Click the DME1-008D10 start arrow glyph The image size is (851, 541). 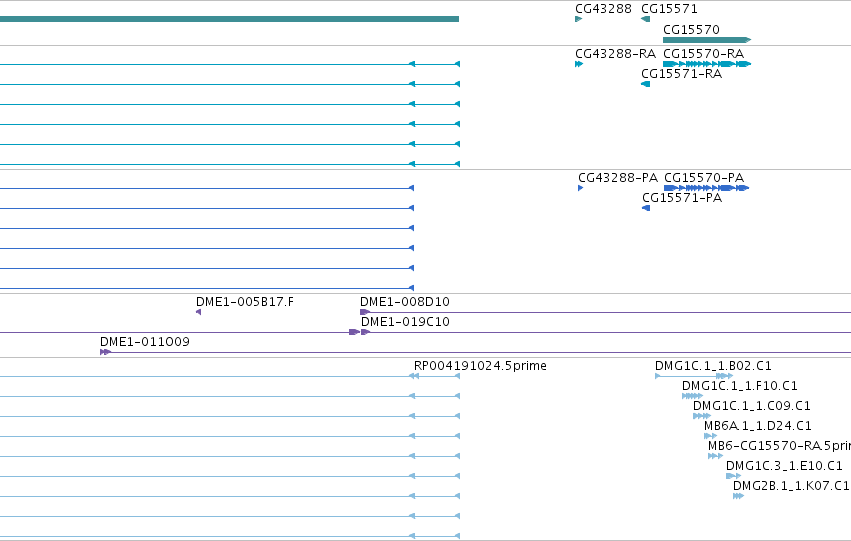coord(365,312)
